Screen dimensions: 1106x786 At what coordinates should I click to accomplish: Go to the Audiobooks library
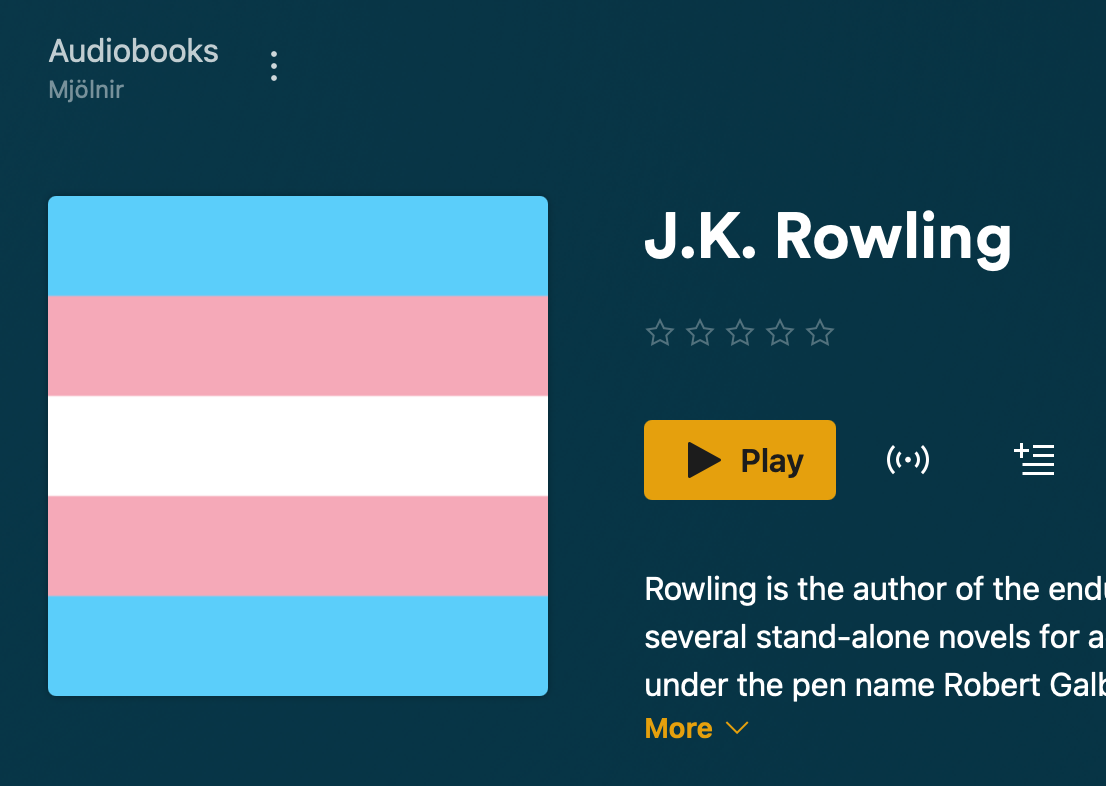pos(133,52)
